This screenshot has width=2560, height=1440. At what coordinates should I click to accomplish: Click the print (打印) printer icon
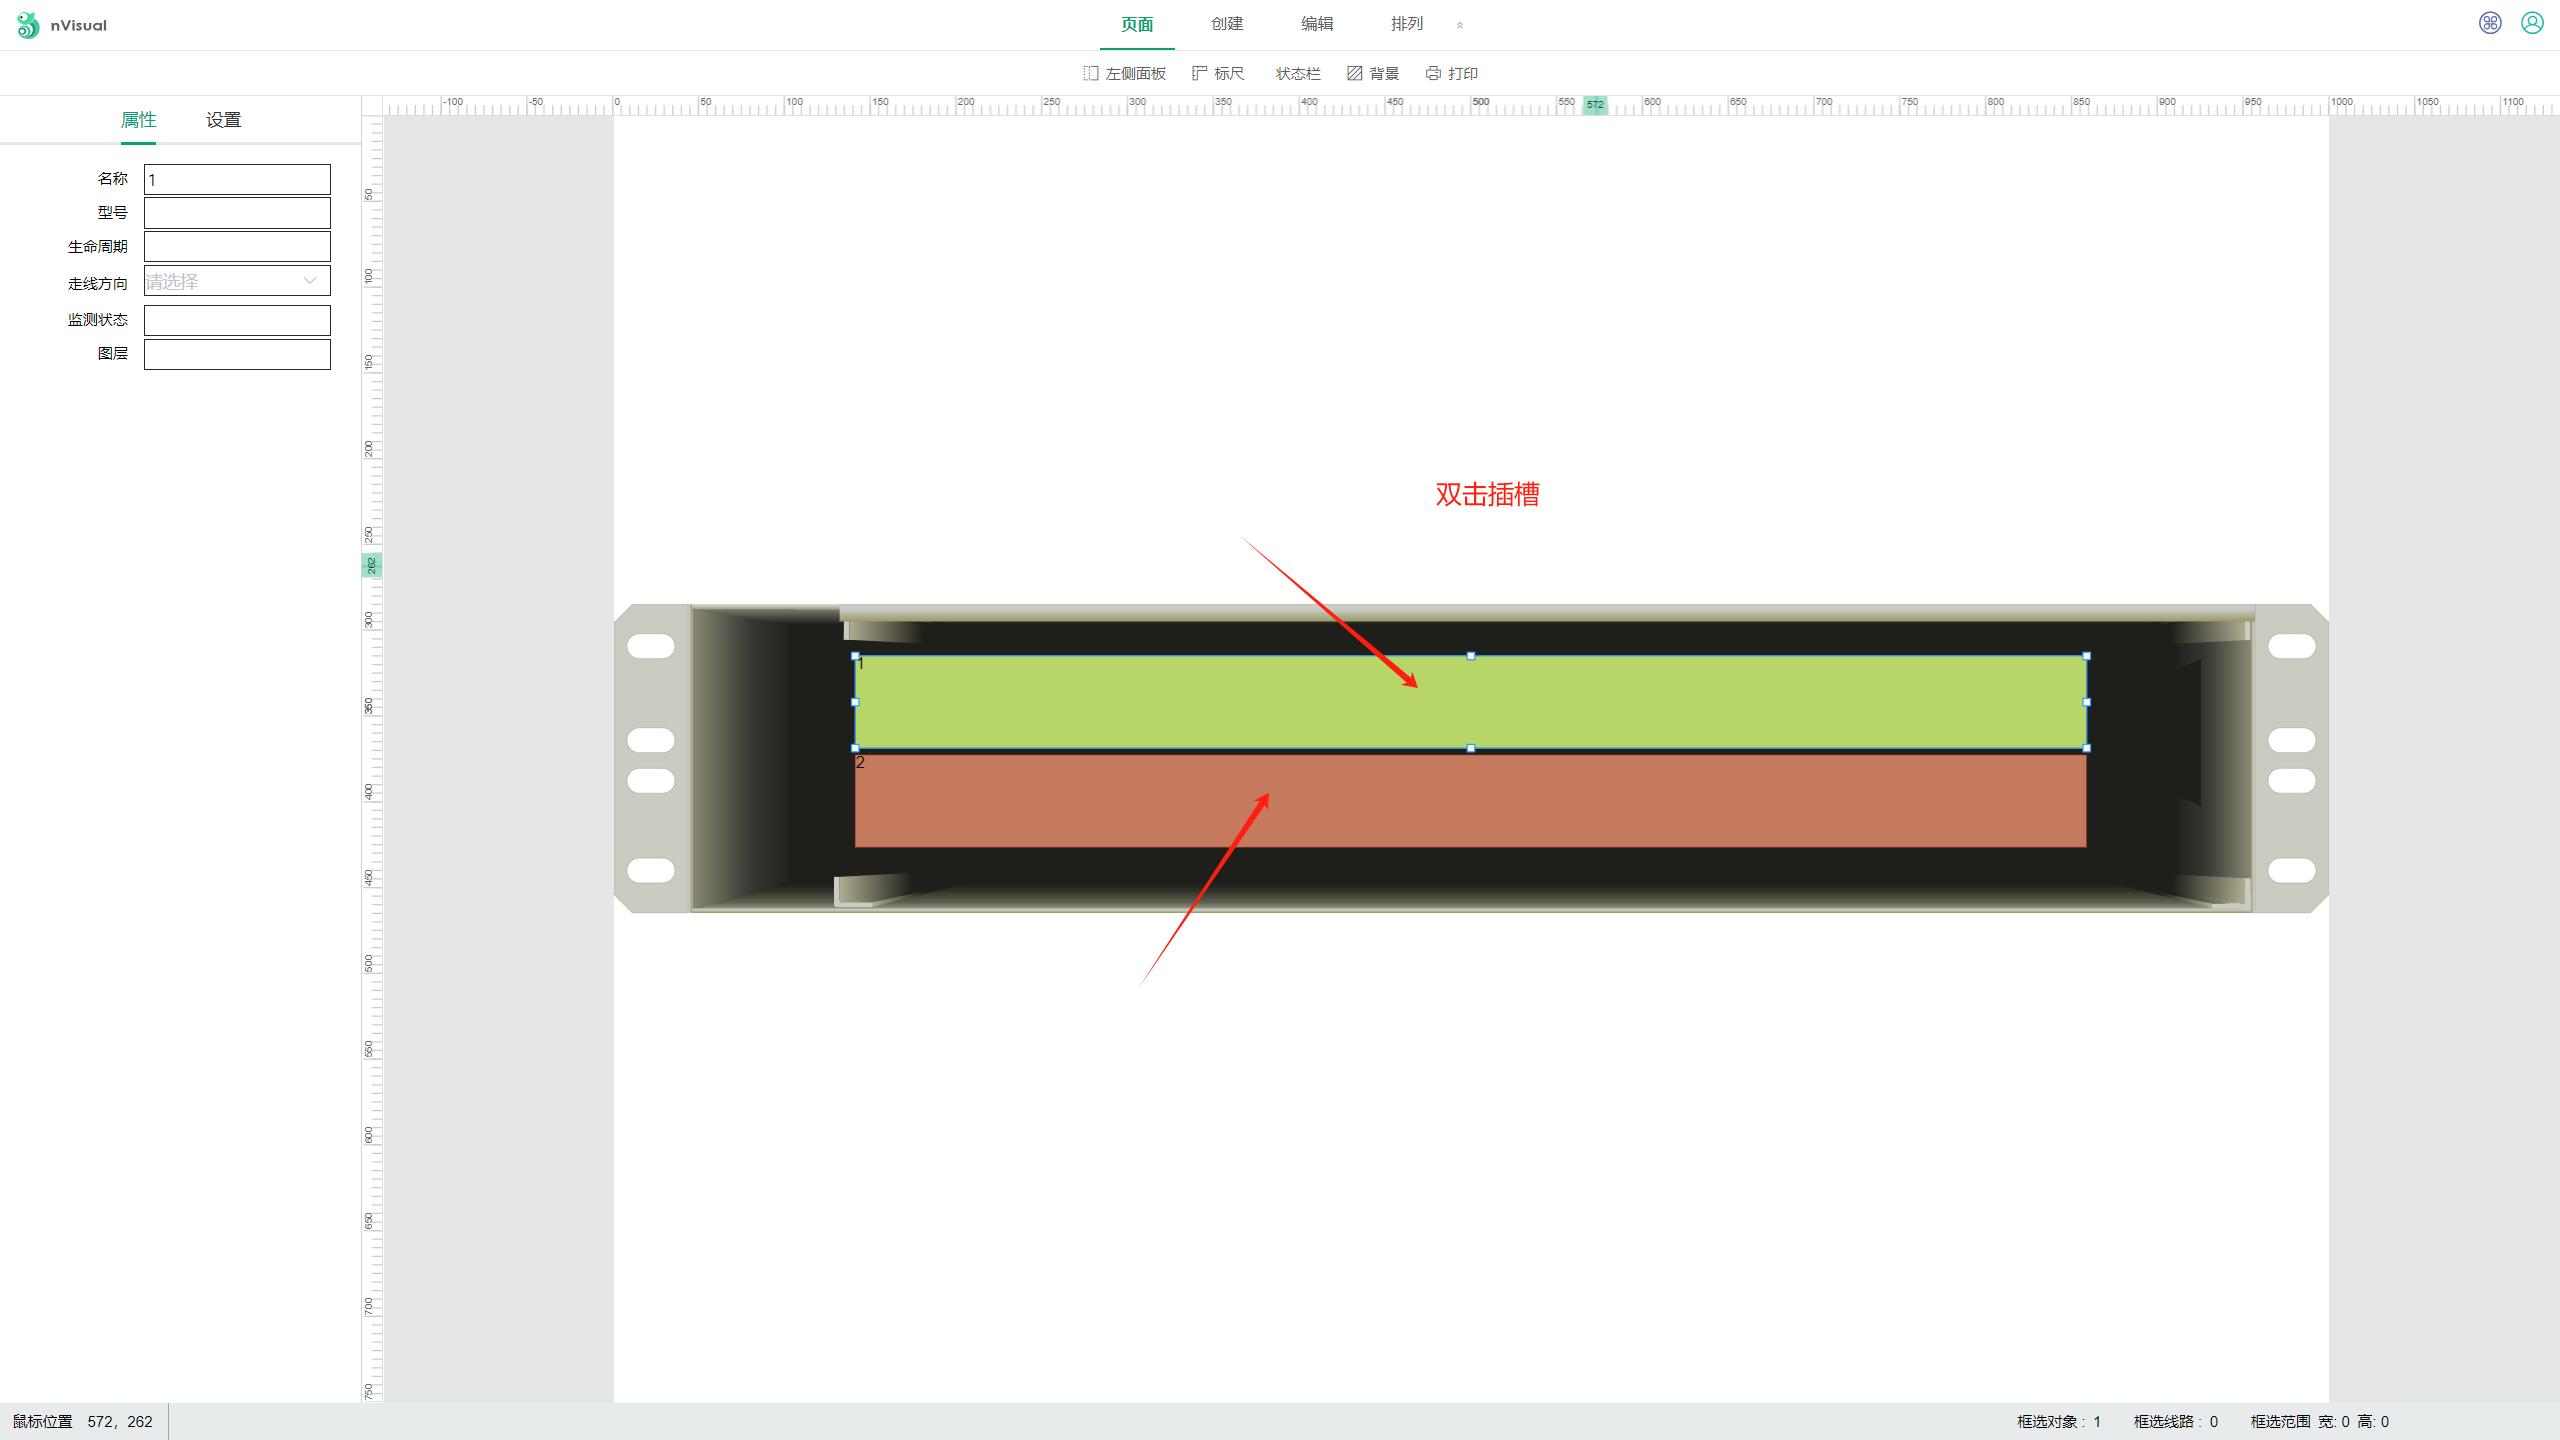tap(1433, 73)
